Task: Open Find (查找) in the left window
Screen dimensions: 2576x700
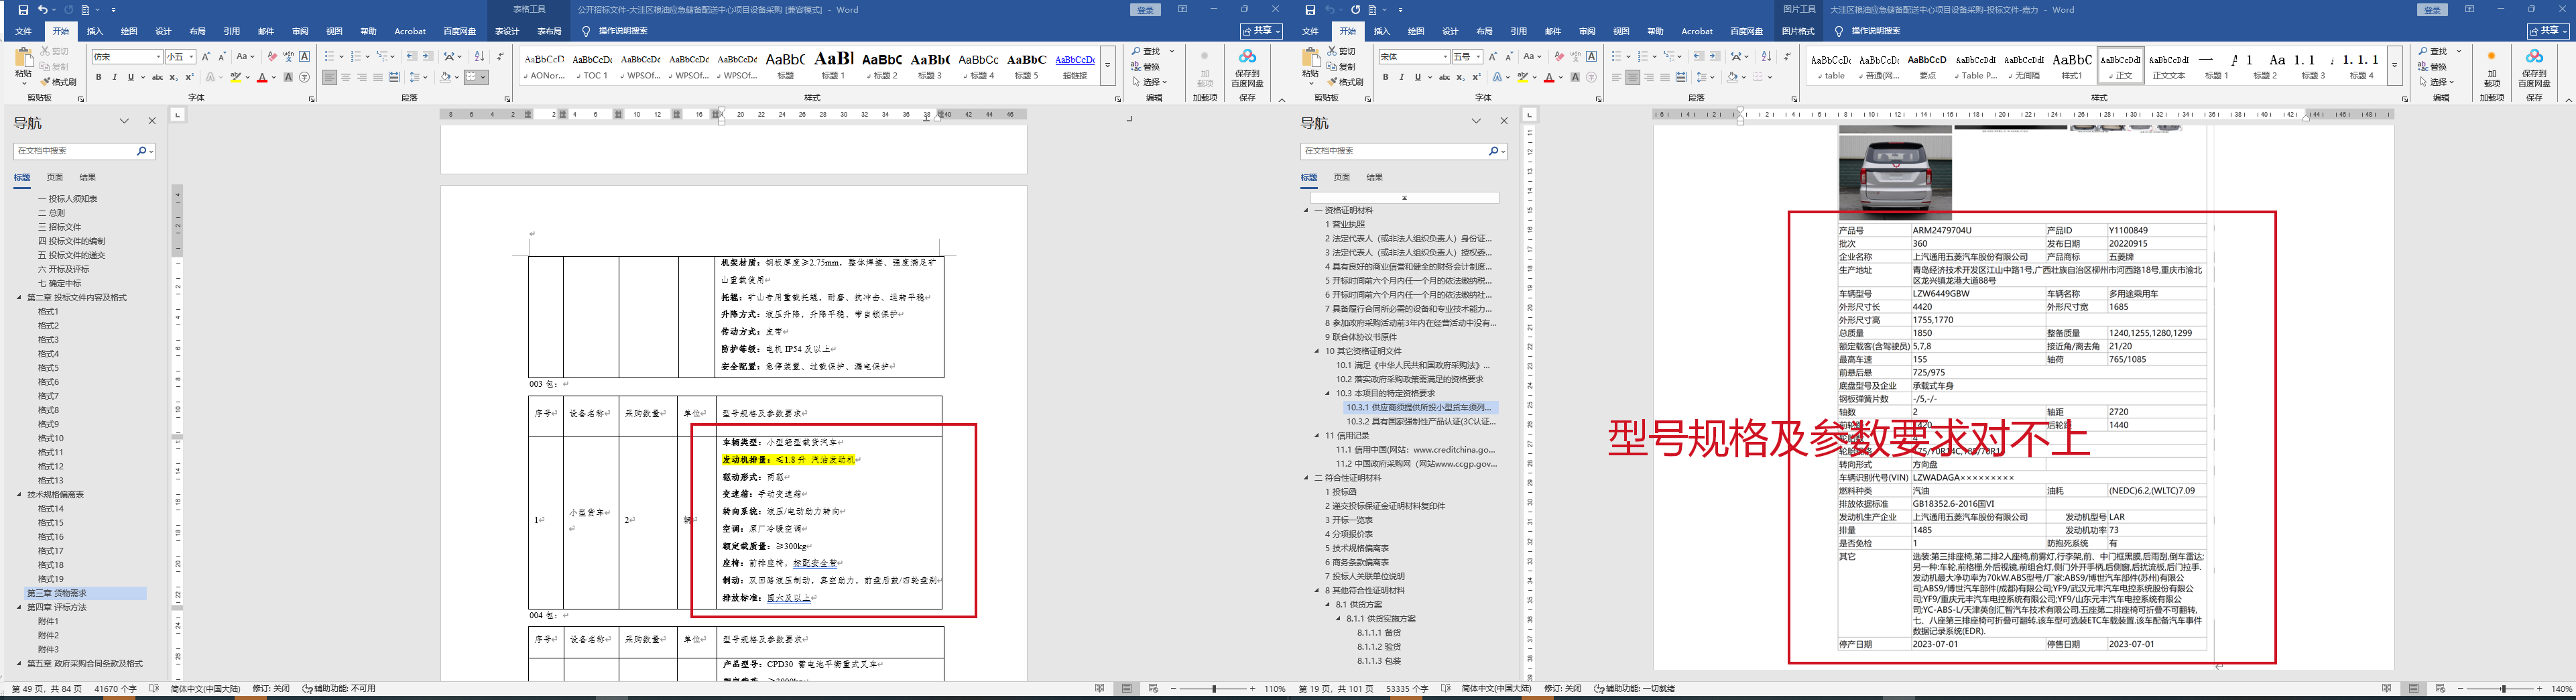Action: (x=1146, y=52)
